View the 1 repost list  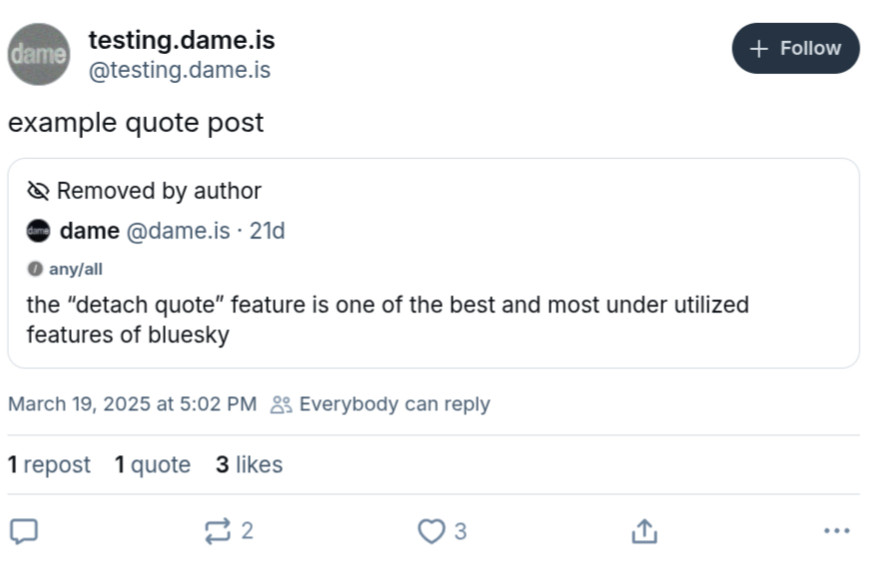pyautogui.click(x=49, y=465)
